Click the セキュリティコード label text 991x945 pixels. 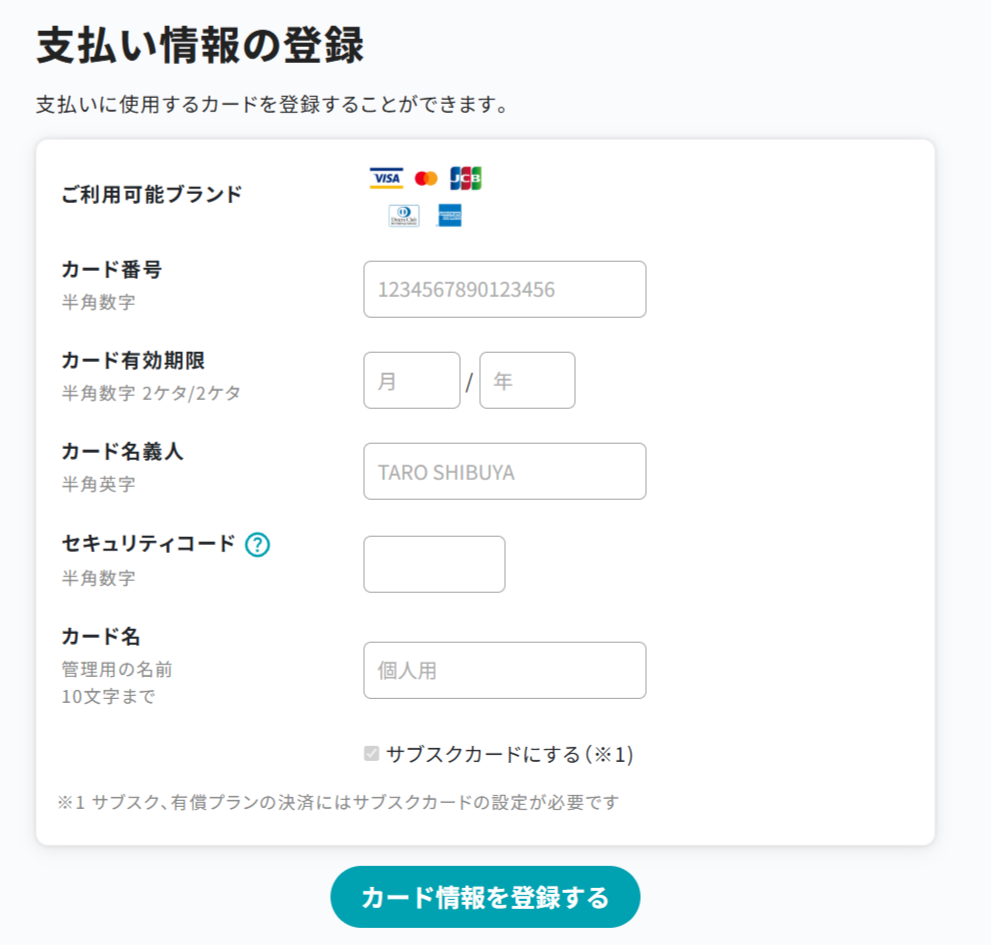(148, 544)
